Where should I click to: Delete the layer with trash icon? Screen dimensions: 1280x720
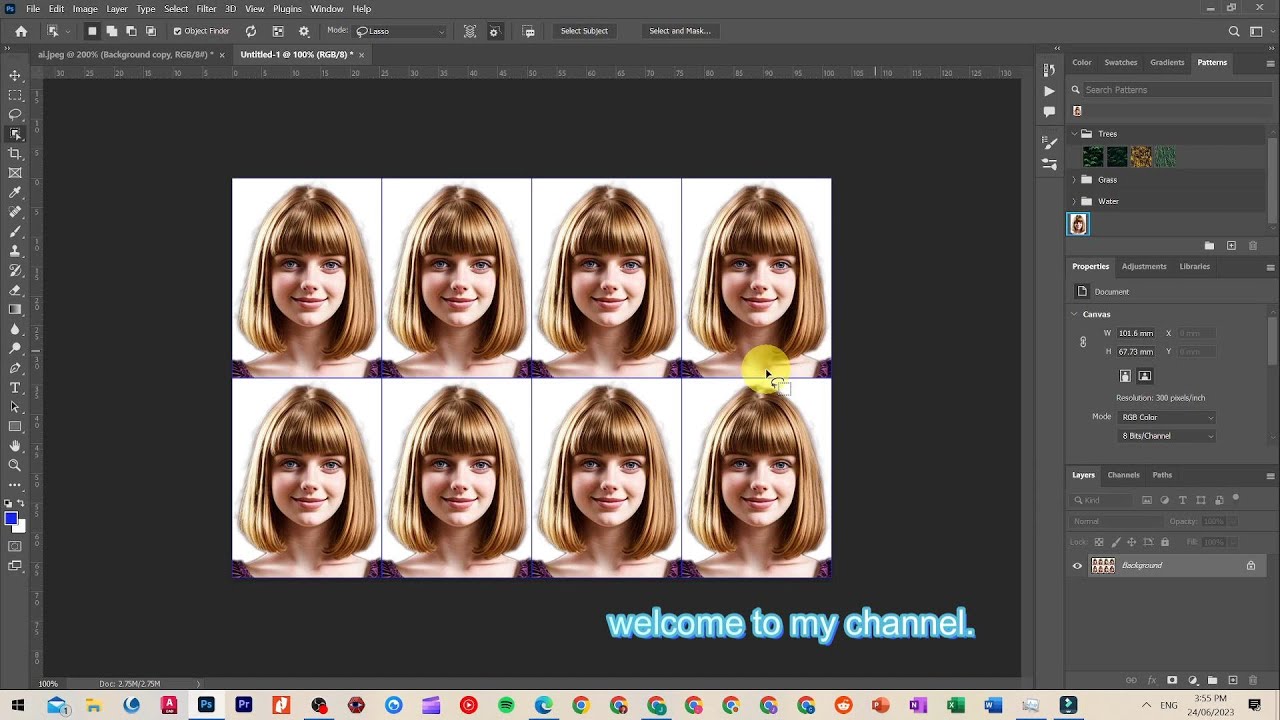click(1252, 680)
